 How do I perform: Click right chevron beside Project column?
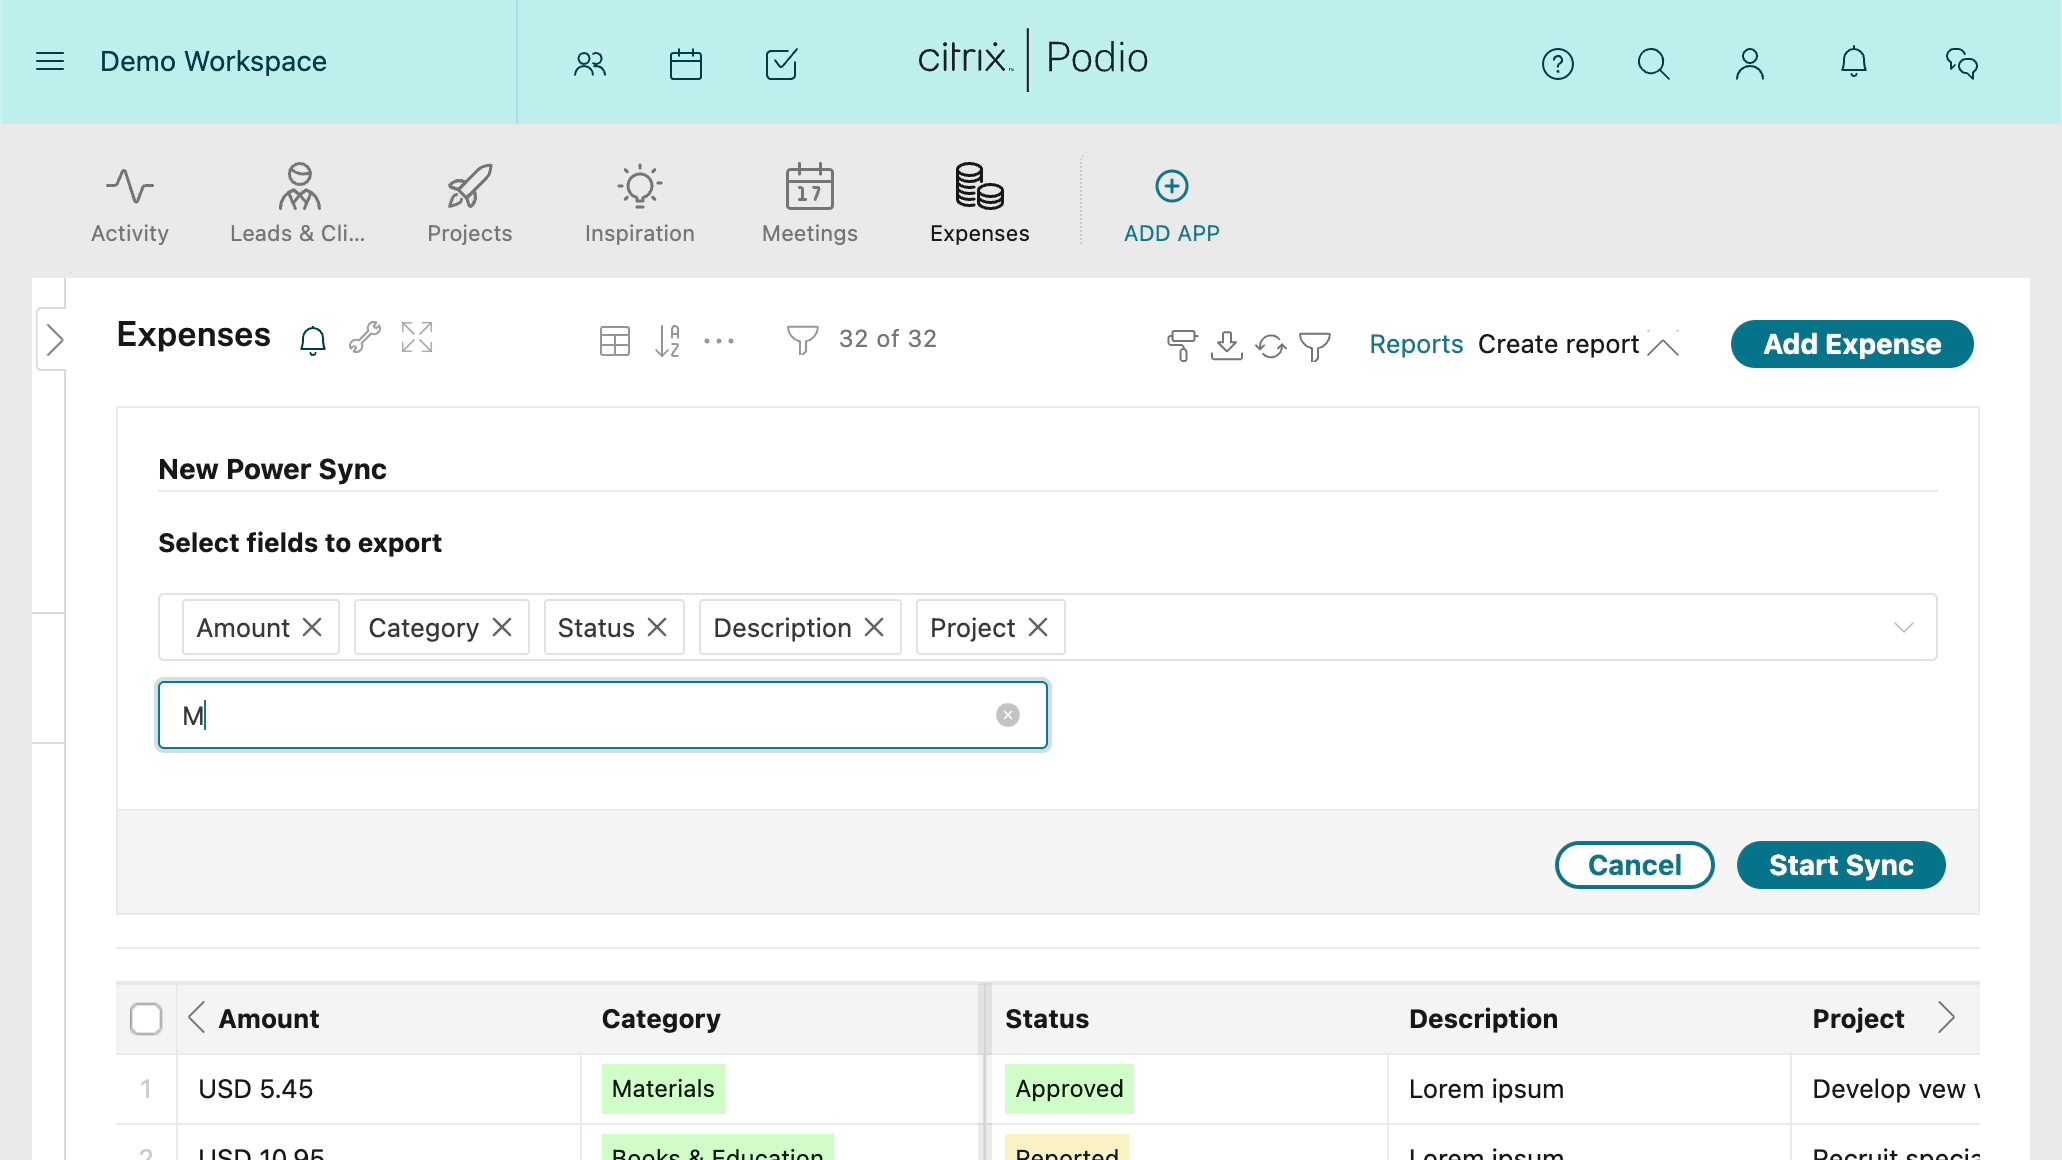pyautogui.click(x=1946, y=1018)
